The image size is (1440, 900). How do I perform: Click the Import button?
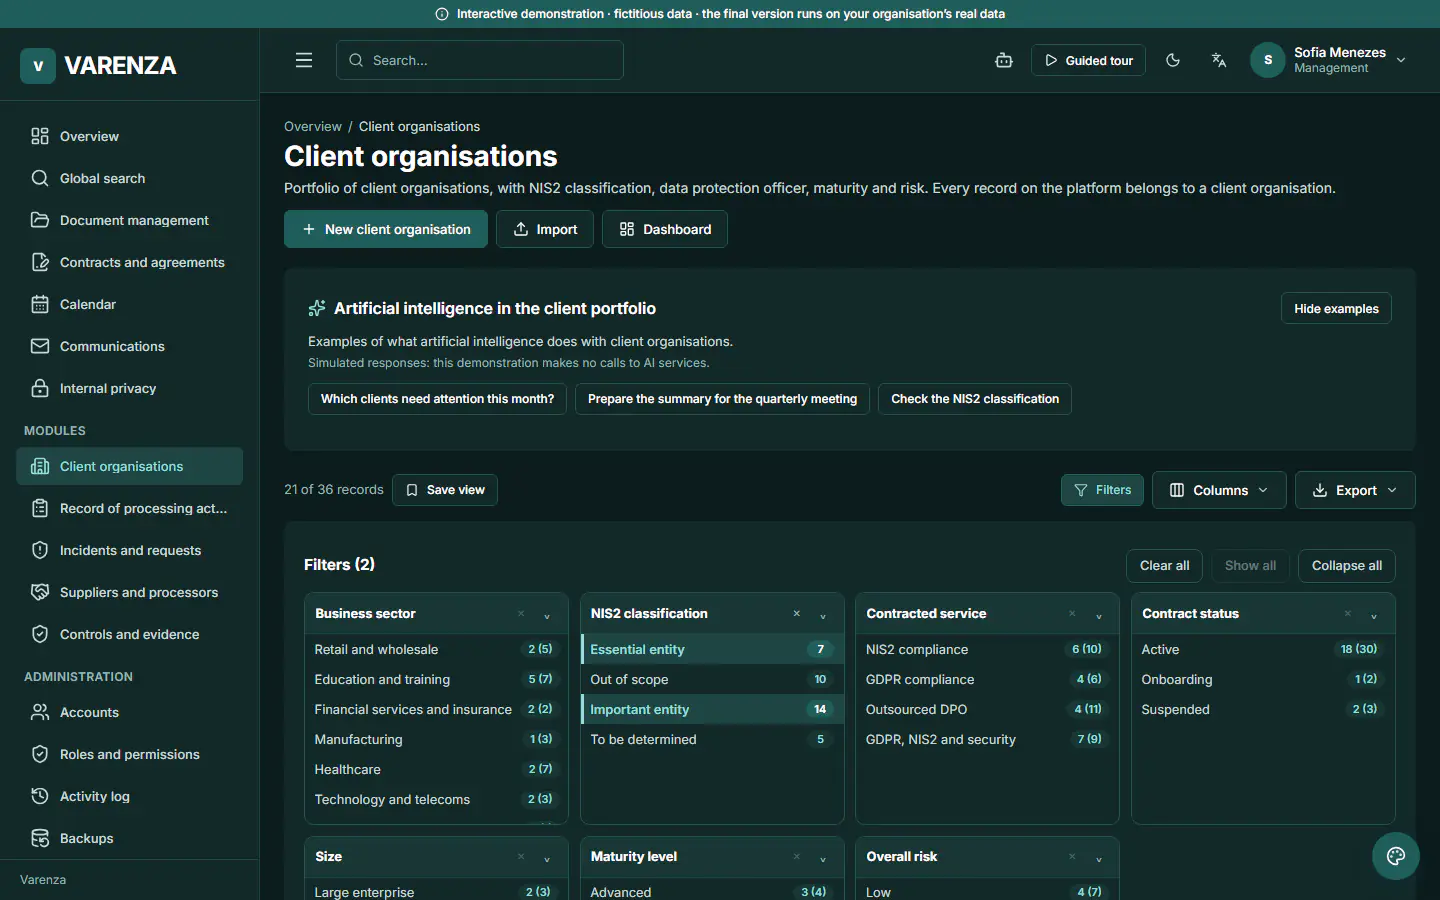click(x=545, y=229)
